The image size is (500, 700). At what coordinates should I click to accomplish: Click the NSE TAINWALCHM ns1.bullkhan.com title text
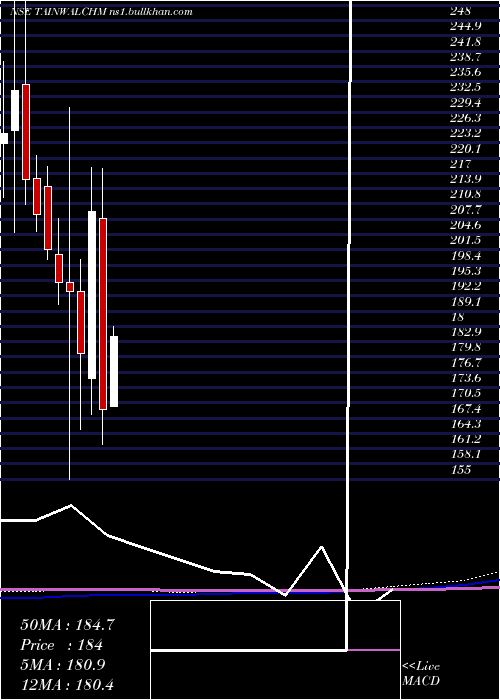pos(101,12)
